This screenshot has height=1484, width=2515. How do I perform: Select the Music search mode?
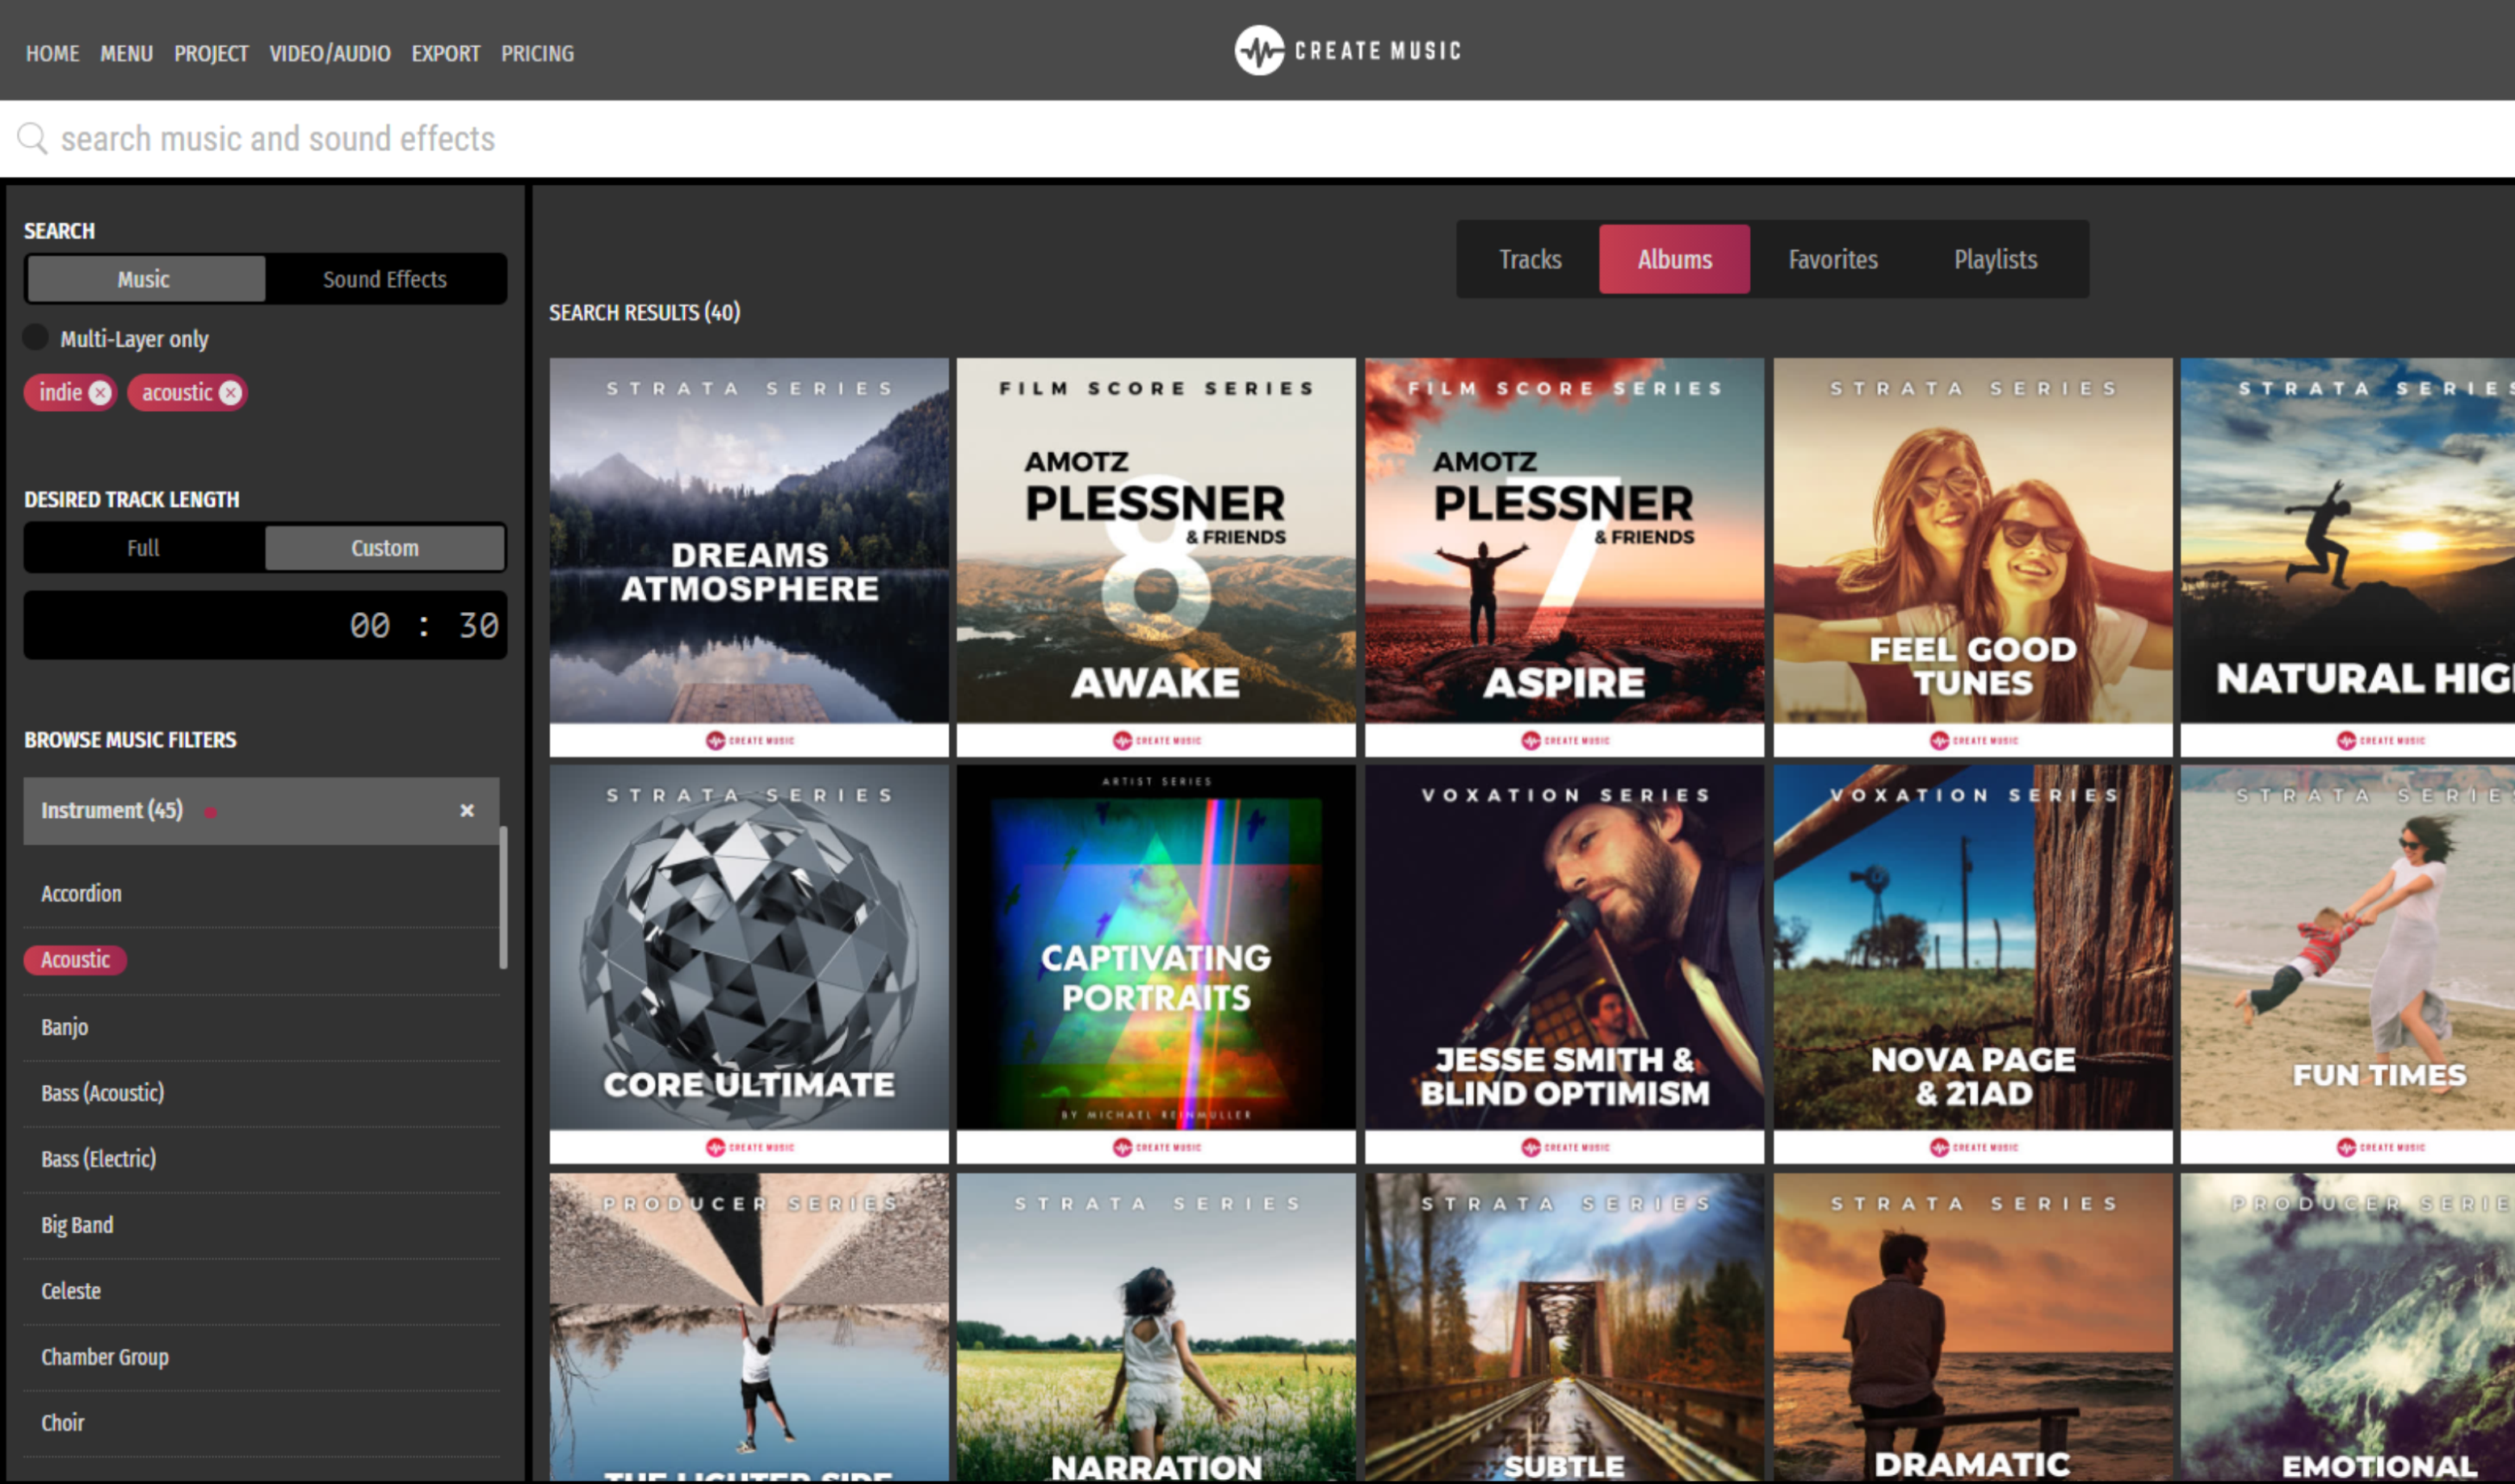tap(145, 279)
